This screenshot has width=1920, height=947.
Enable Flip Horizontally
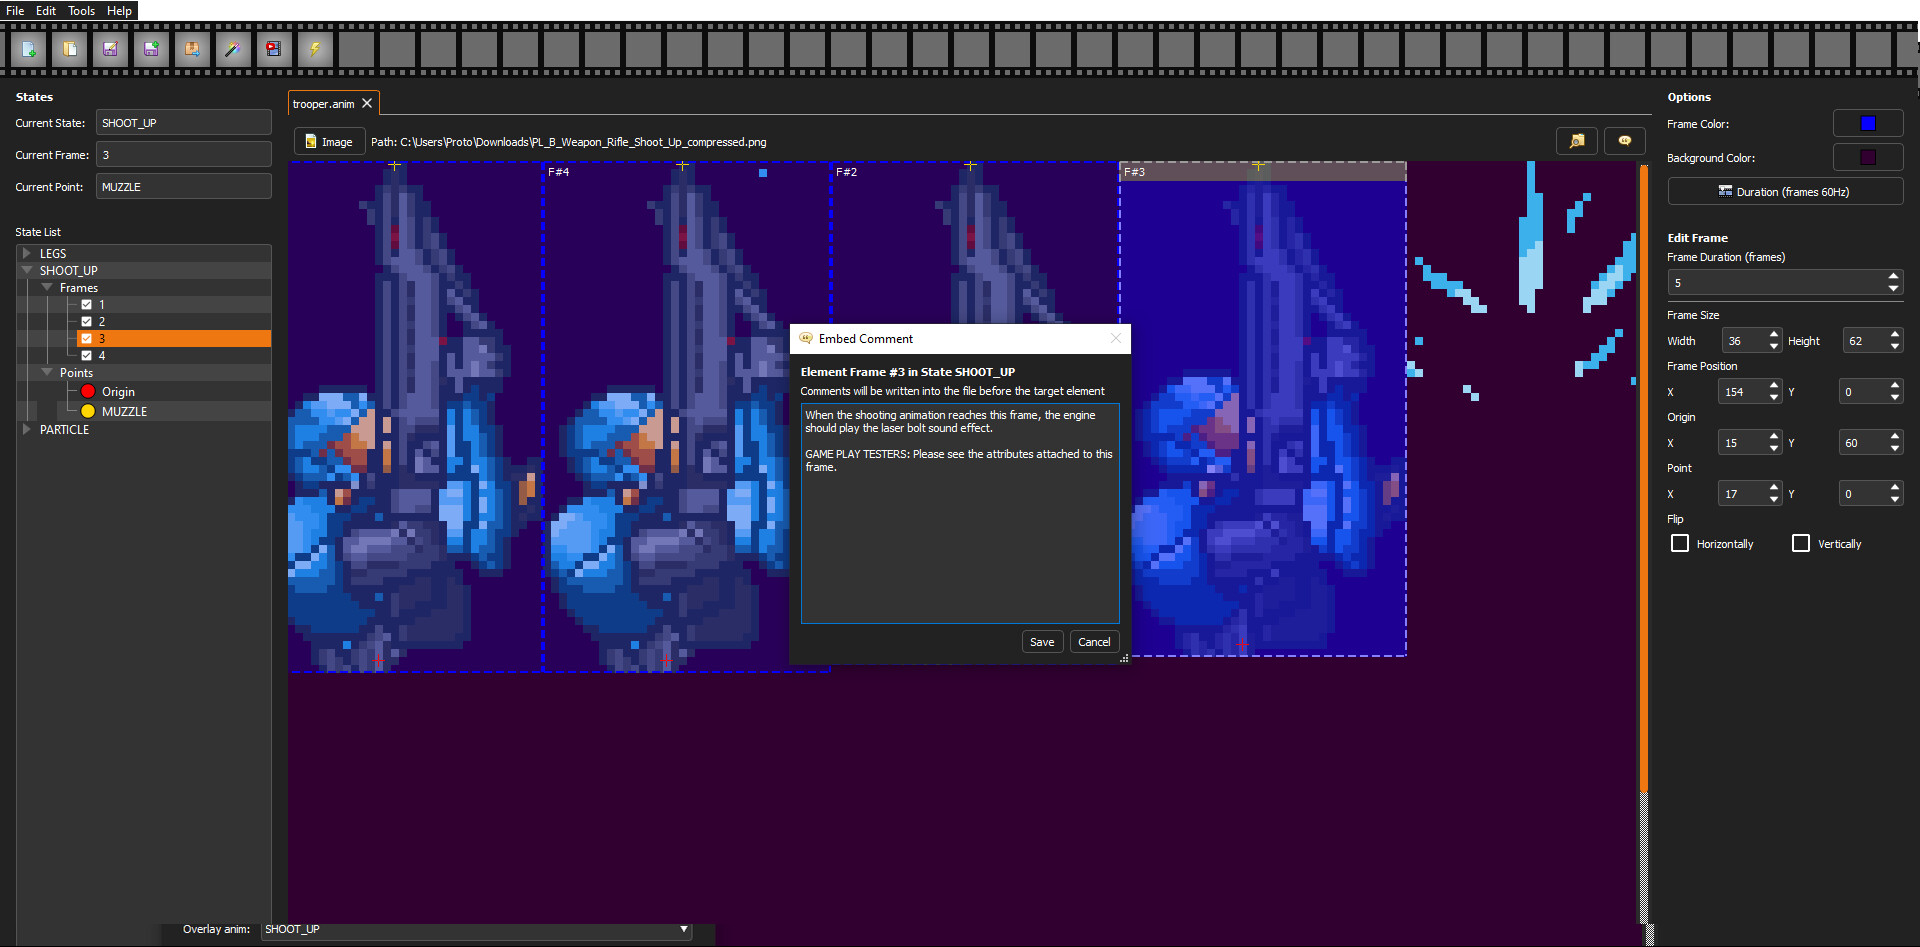(x=1679, y=543)
